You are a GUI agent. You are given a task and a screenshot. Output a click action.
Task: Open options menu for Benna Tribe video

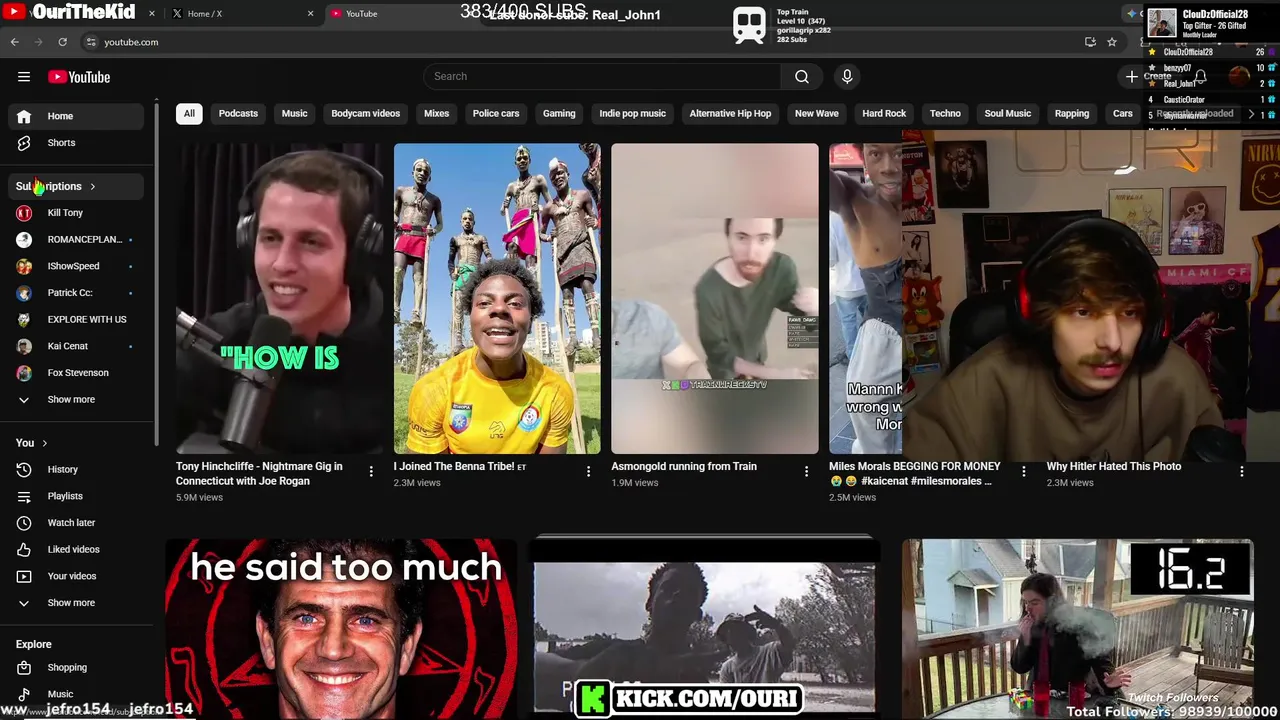click(x=588, y=471)
